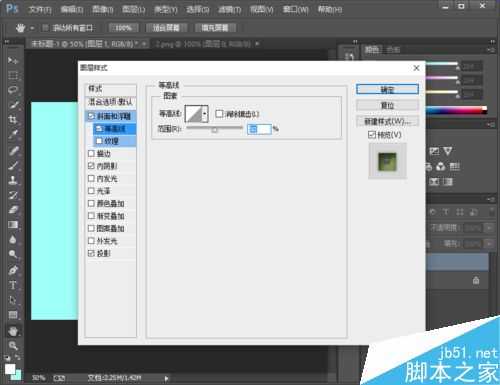Enable the 渐变叠加 checkbox
Screen dimensions: 500x385
(91, 216)
